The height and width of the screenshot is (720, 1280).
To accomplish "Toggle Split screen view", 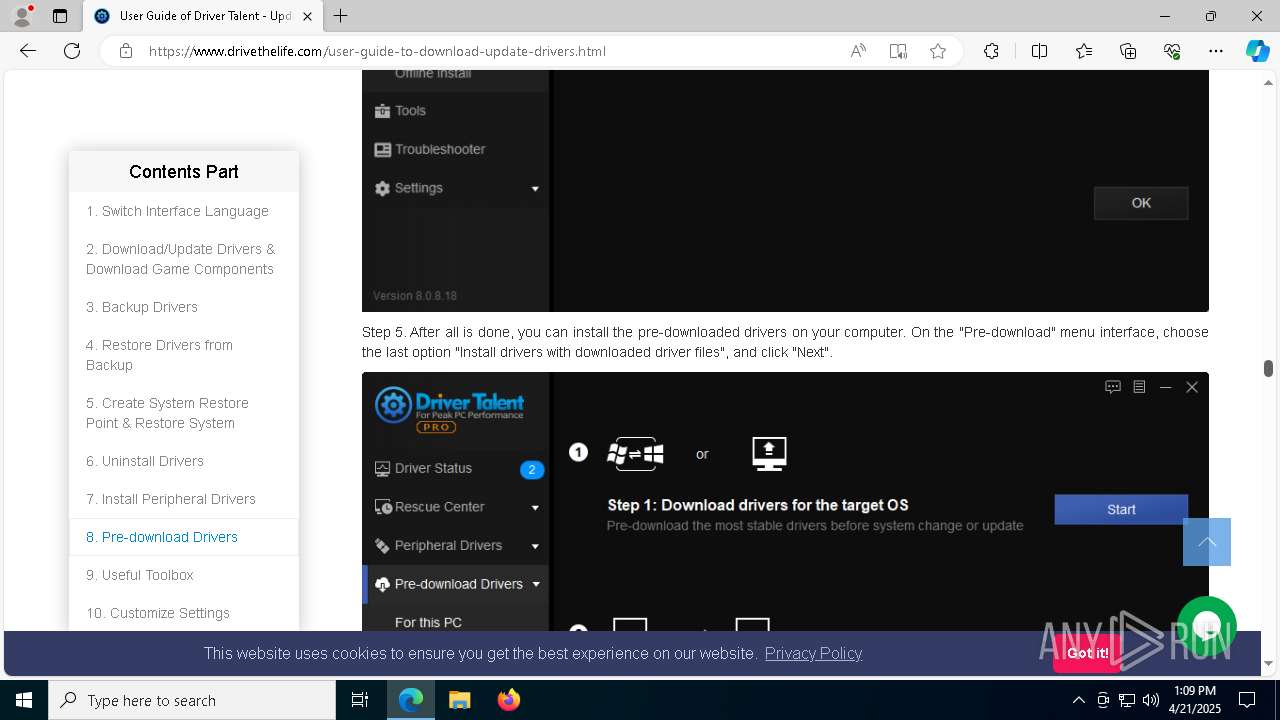I will [x=1039, y=51].
